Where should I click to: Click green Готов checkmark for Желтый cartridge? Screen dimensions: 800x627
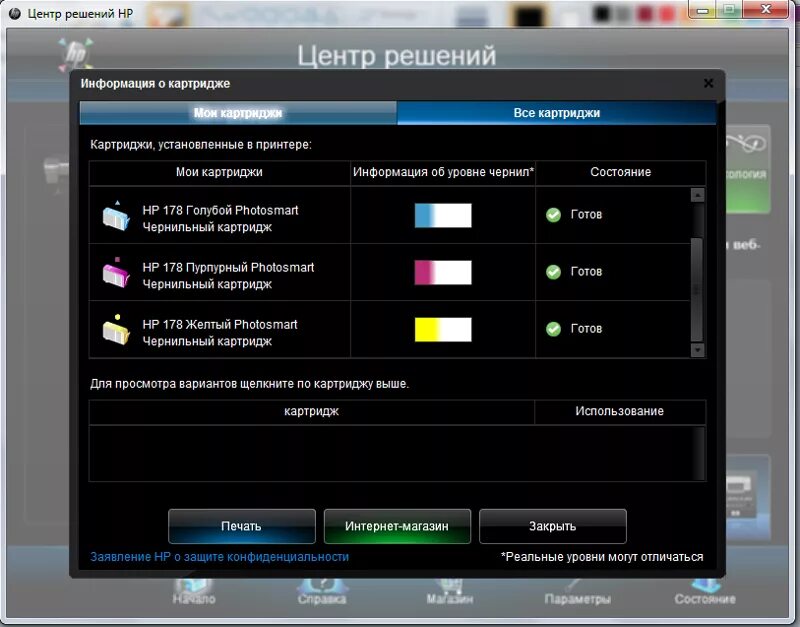(554, 330)
